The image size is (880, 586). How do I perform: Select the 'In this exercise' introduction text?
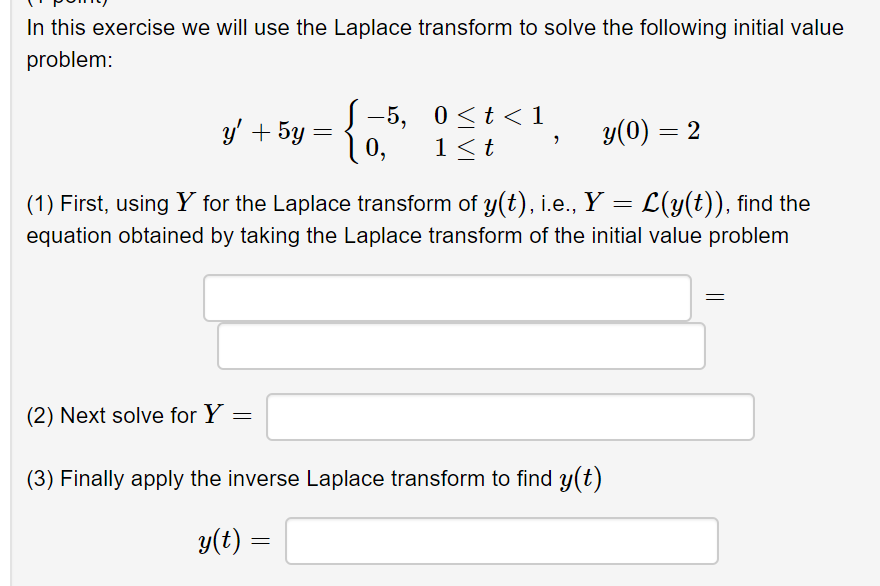(430, 27)
